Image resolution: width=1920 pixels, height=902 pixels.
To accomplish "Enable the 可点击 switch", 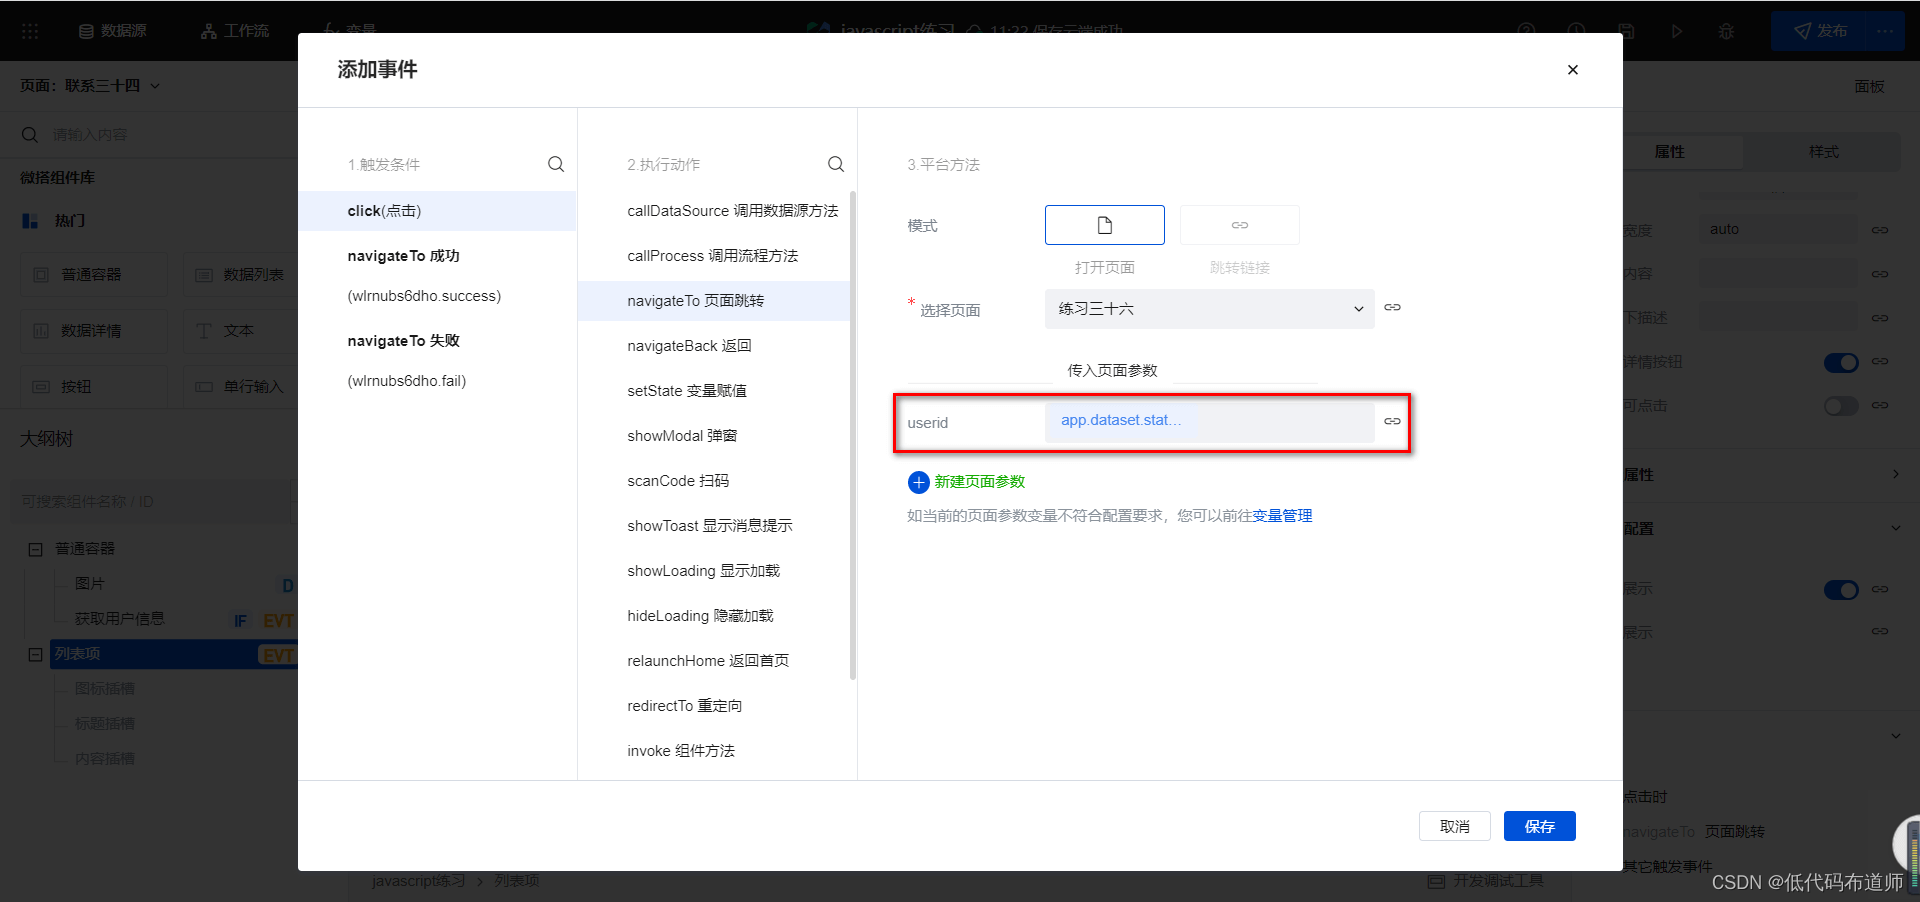I will [x=1840, y=406].
